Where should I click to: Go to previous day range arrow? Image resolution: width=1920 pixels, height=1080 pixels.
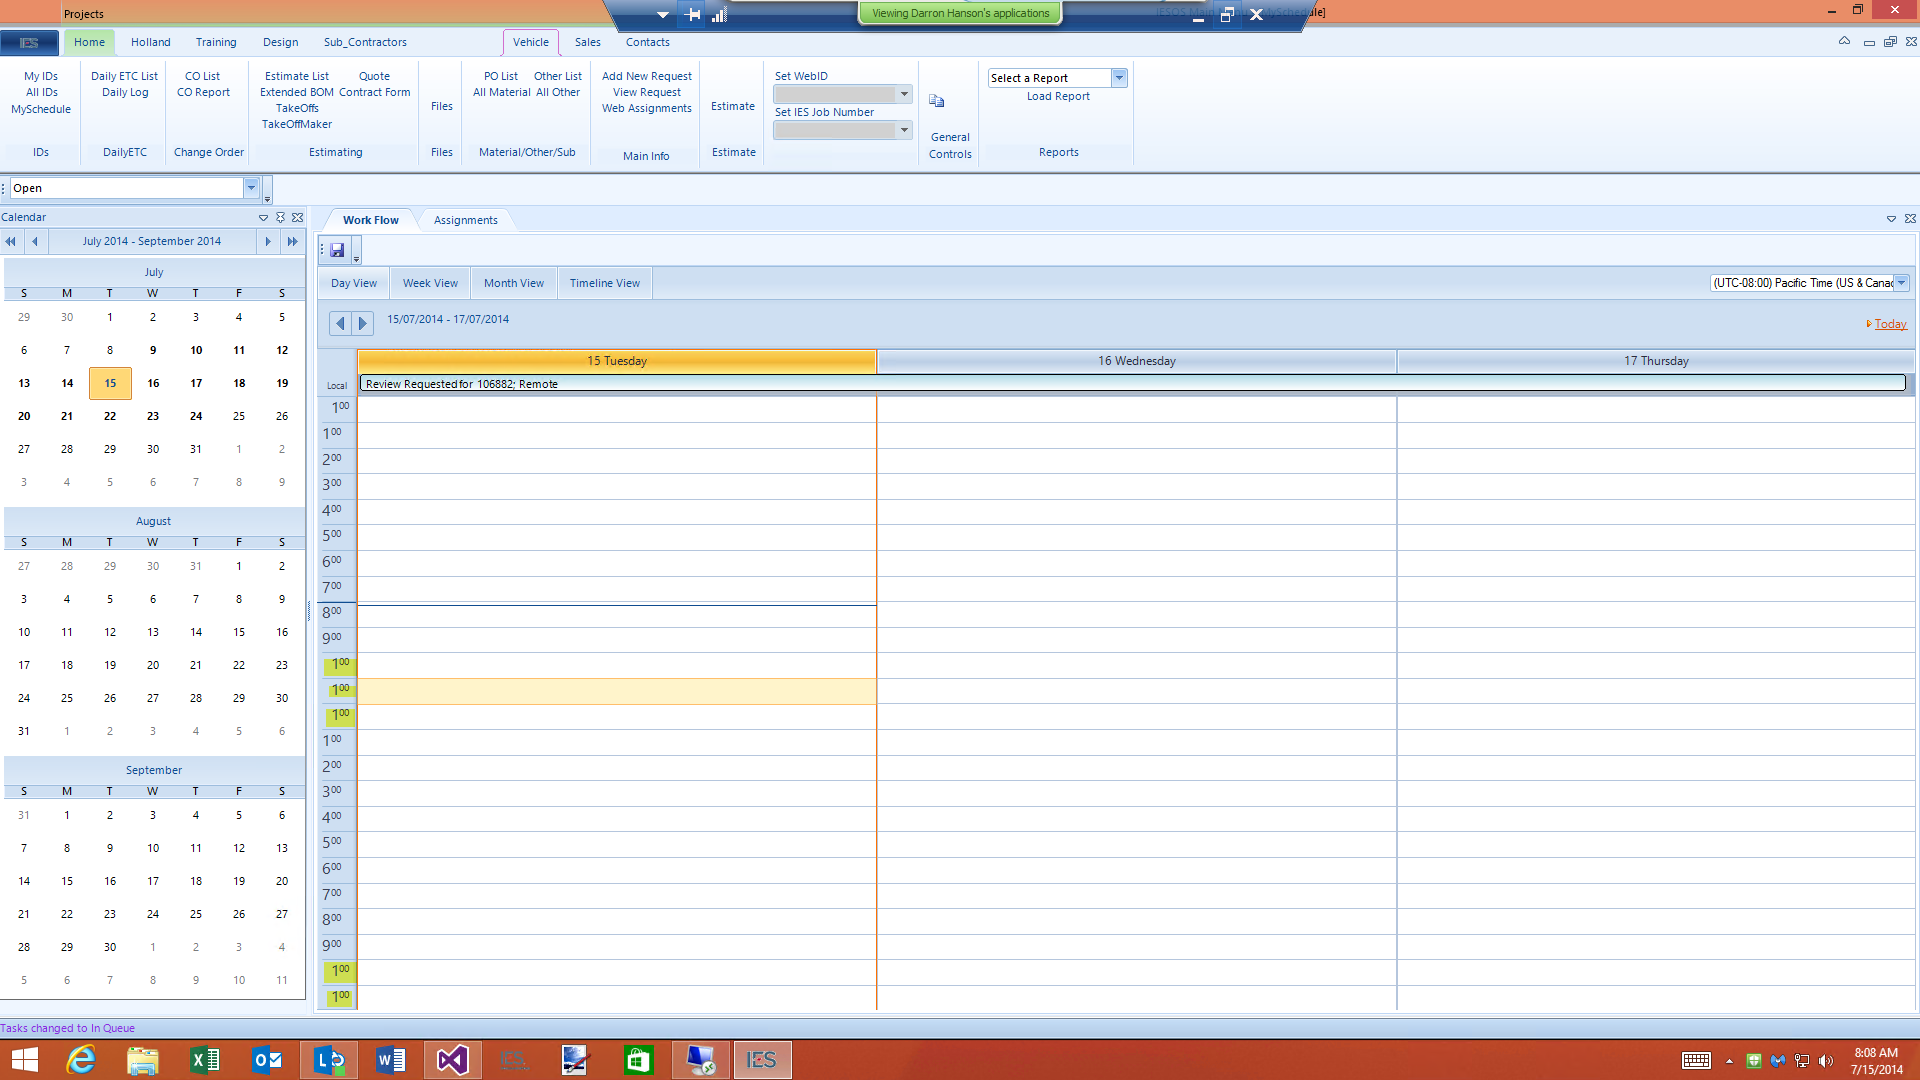pos(340,323)
